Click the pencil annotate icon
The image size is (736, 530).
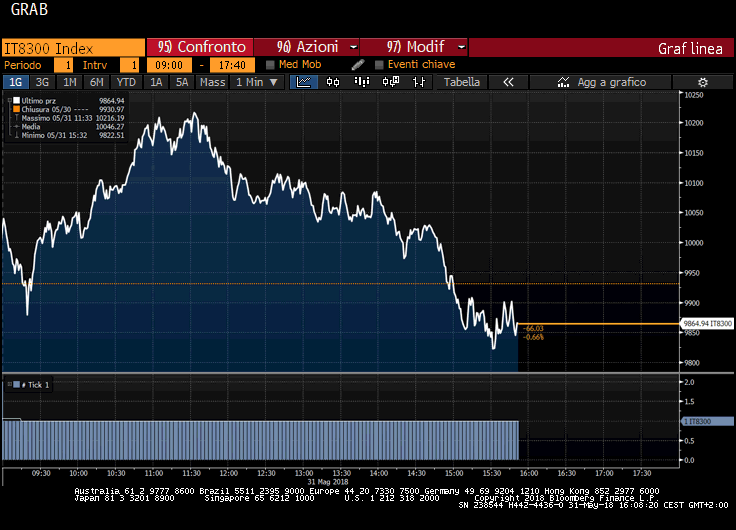[x=358, y=64]
